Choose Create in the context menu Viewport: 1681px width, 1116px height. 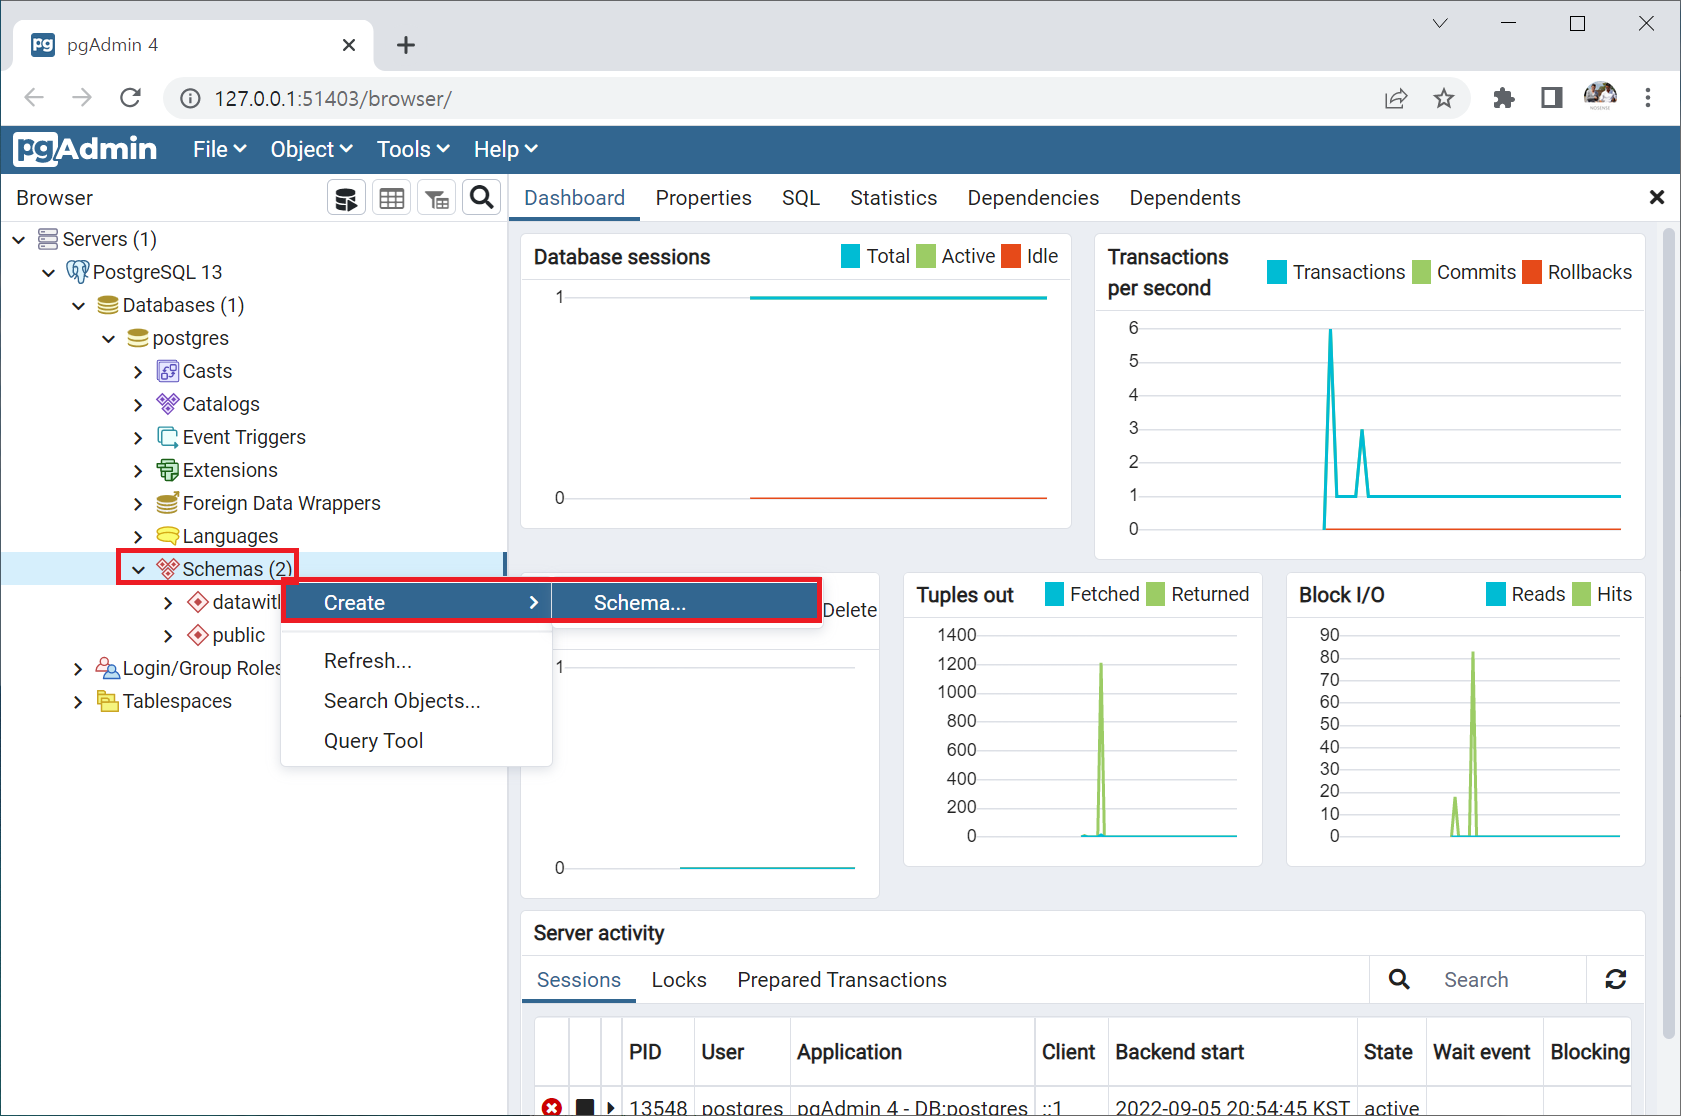click(x=417, y=603)
